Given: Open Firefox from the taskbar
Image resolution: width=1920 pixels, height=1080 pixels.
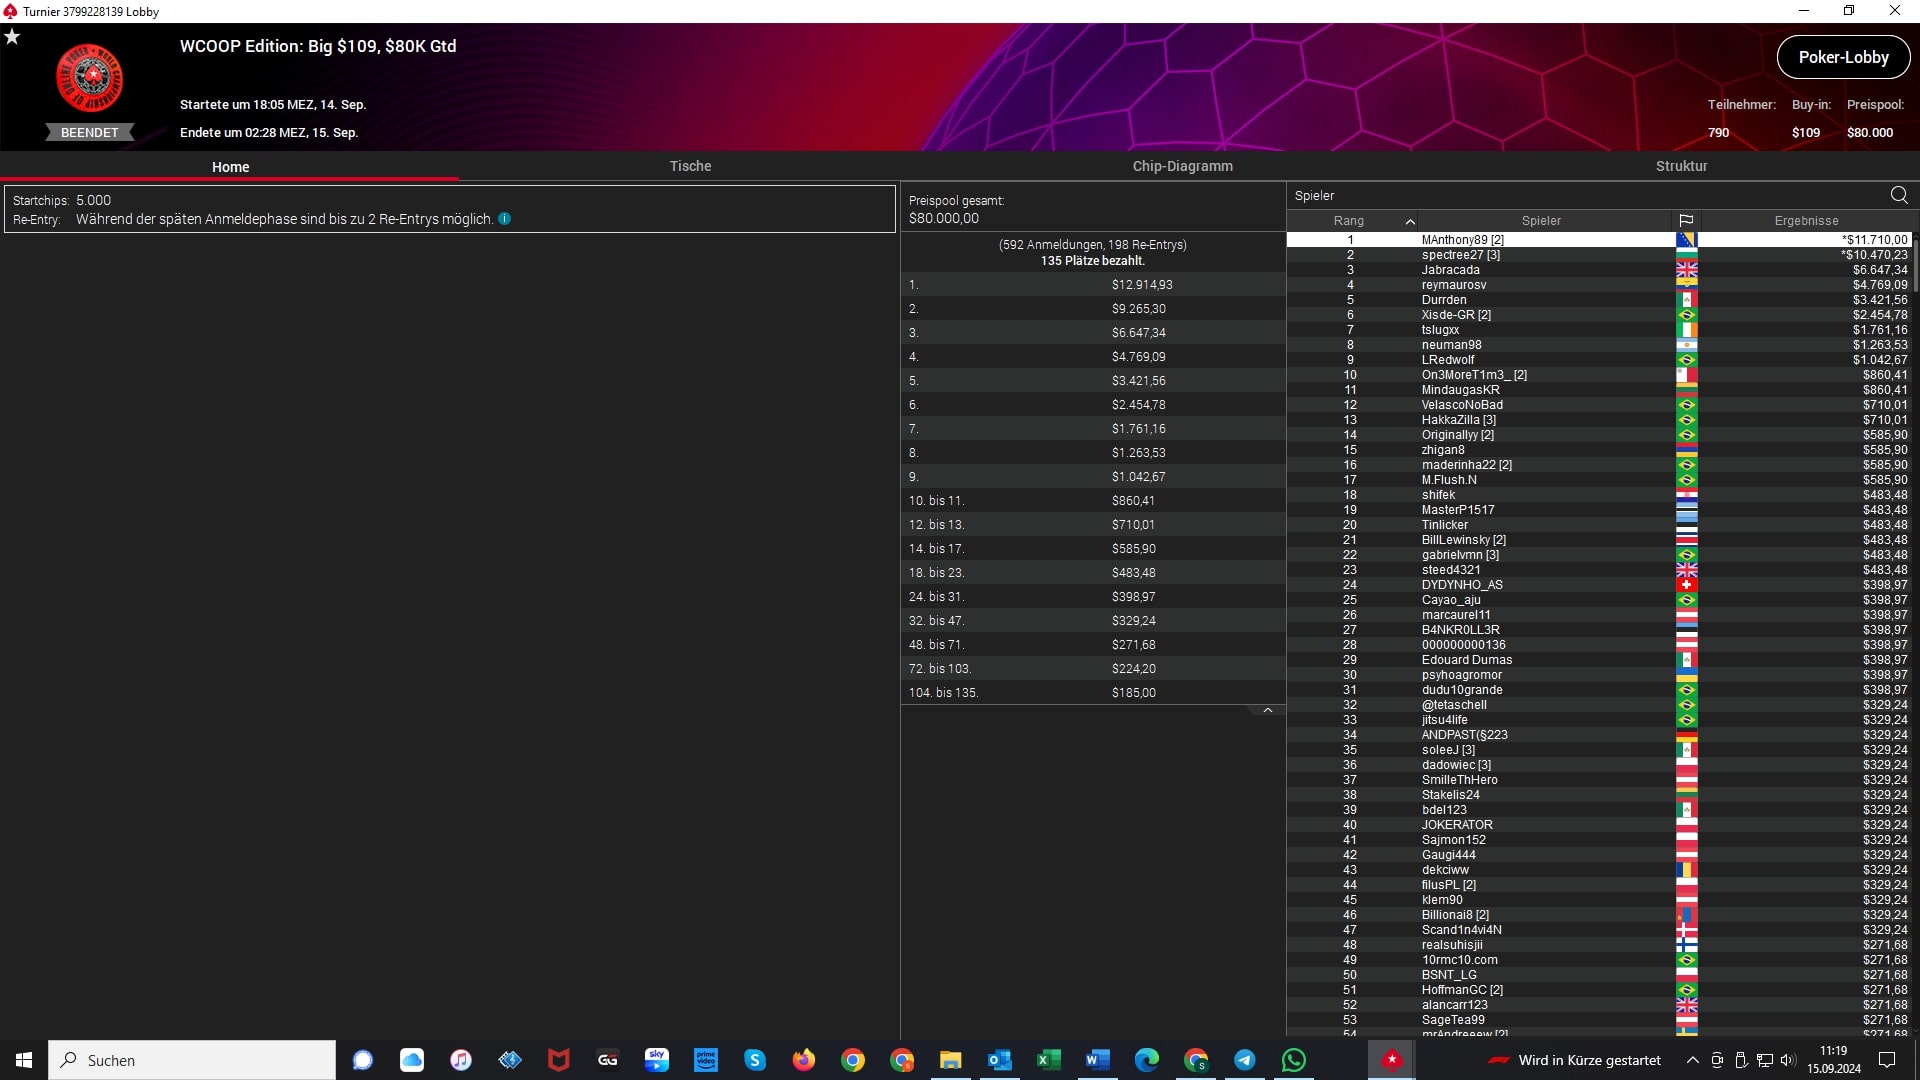Looking at the screenshot, I should pyautogui.click(x=803, y=1060).
